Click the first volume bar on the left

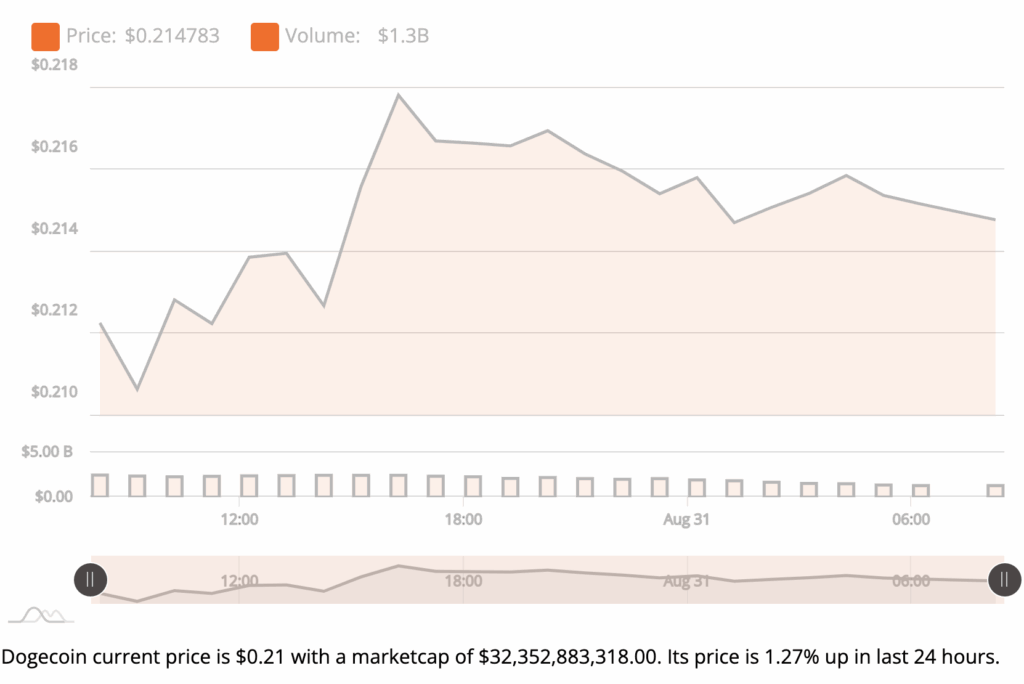click(x=100, y=485)
